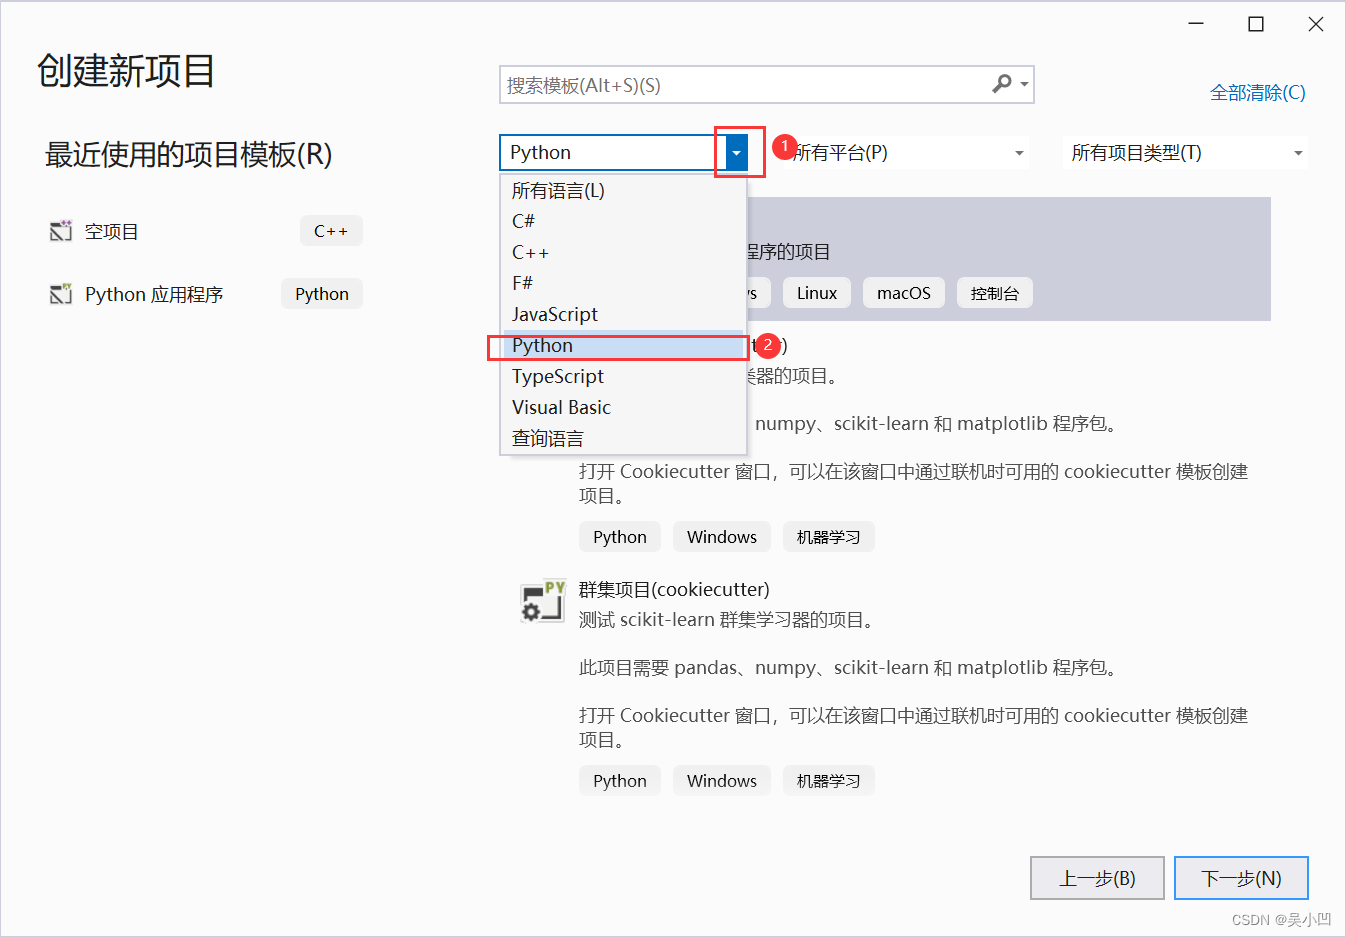Click the Clear all link

point(1257,93)
